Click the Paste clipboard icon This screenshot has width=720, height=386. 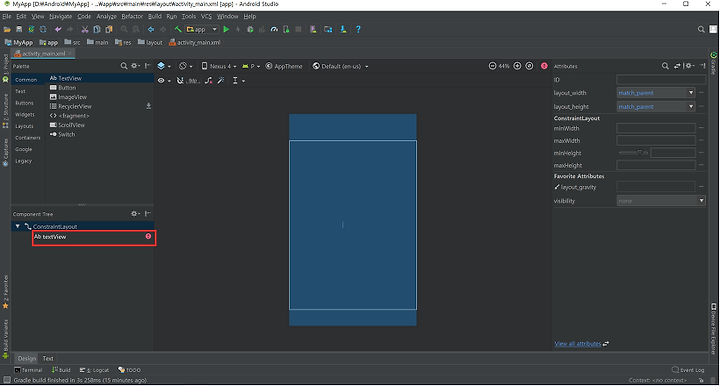pyautogui.click(x=109, y=29)
